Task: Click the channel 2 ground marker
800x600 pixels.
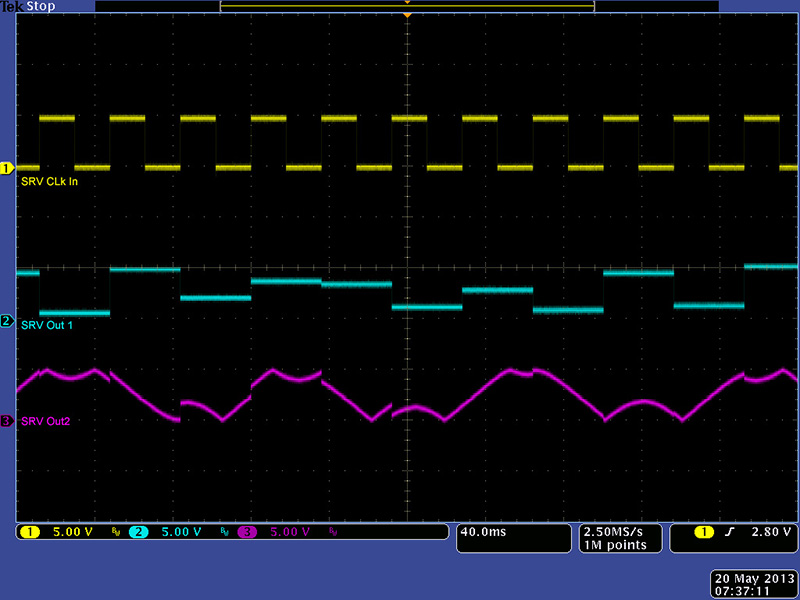Action: pyautogui.click(x=7, y=321)
